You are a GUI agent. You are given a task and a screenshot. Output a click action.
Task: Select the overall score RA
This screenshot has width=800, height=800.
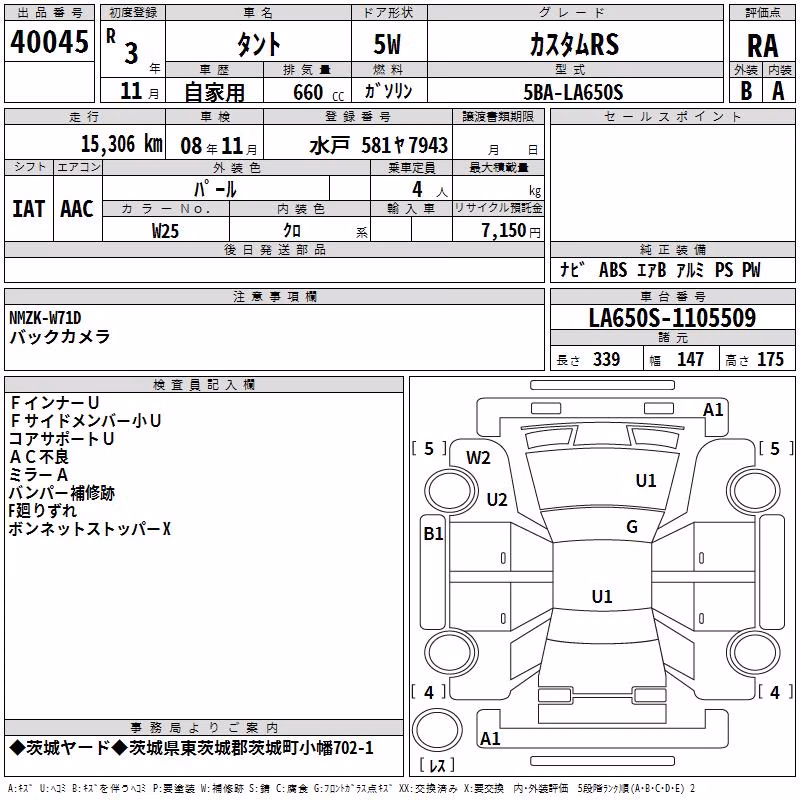[763, 46]
